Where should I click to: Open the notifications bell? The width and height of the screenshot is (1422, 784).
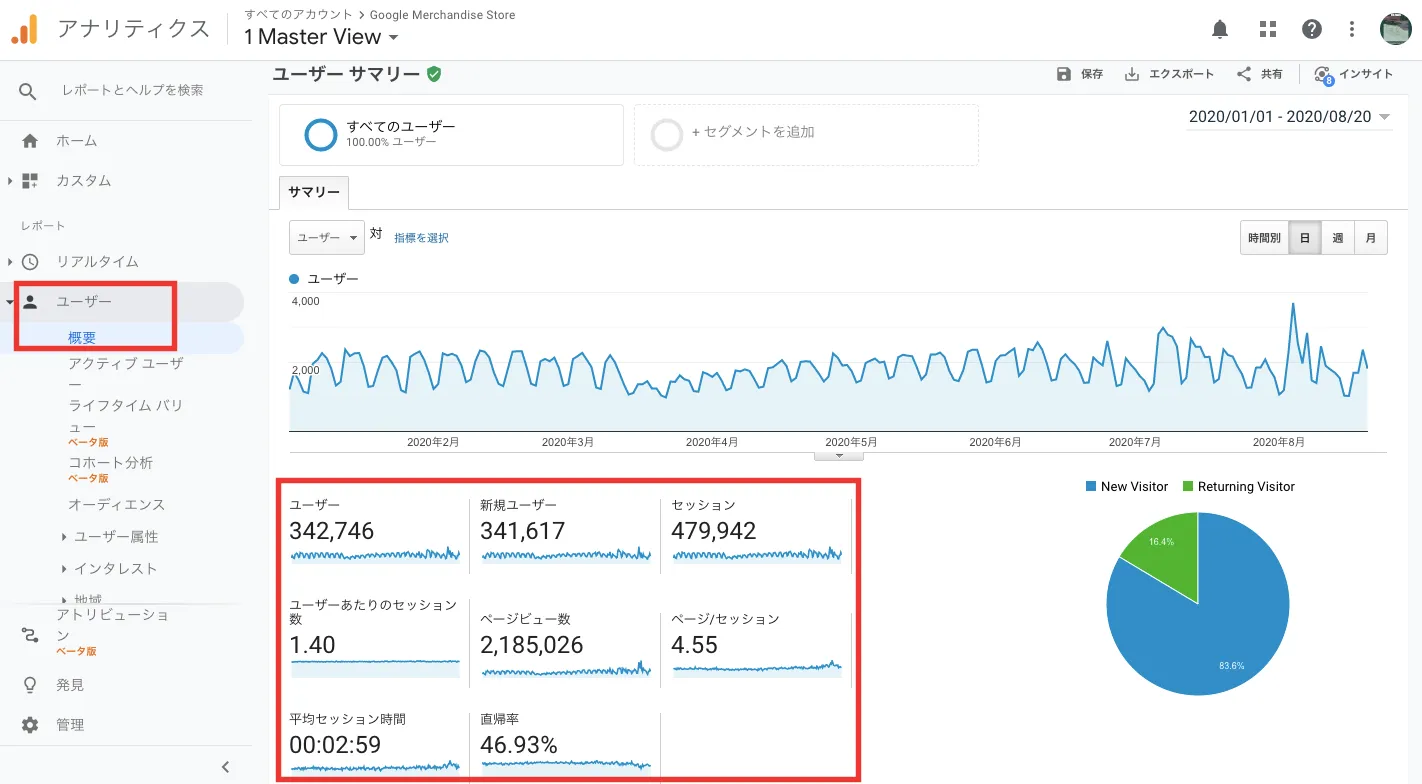coord(1220,29)
